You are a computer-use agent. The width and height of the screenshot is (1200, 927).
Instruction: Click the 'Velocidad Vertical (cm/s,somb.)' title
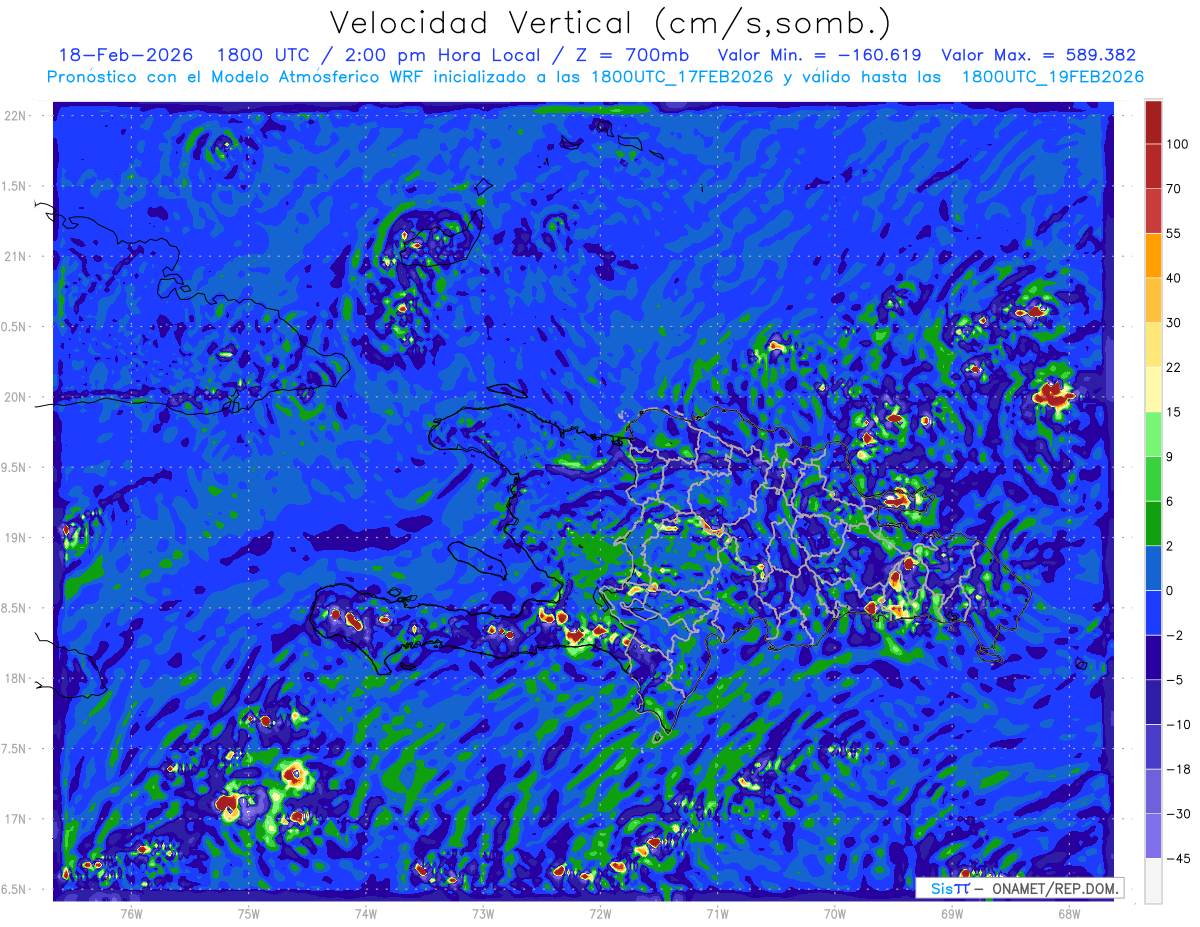[610, 23]
